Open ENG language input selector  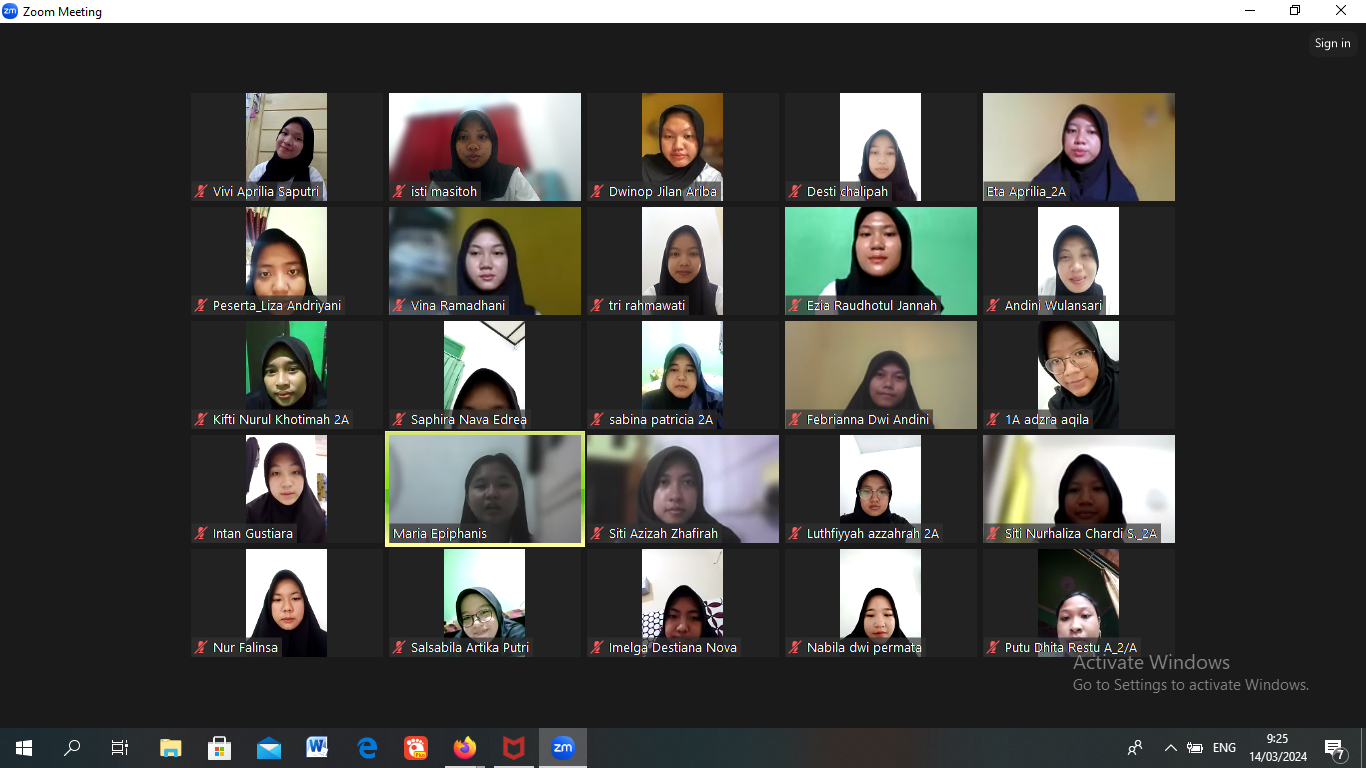(x=1224, y=747)
